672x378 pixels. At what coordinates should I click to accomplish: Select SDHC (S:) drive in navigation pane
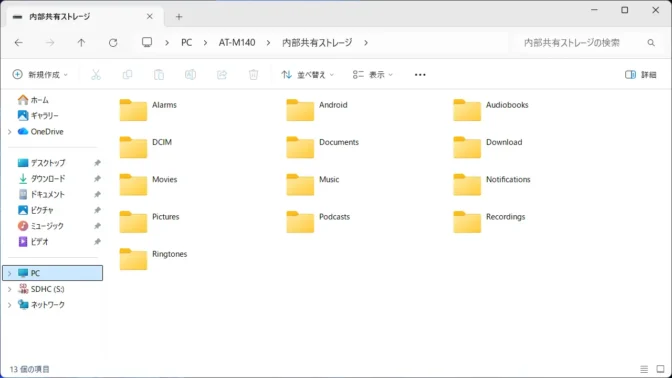[41, 289]
